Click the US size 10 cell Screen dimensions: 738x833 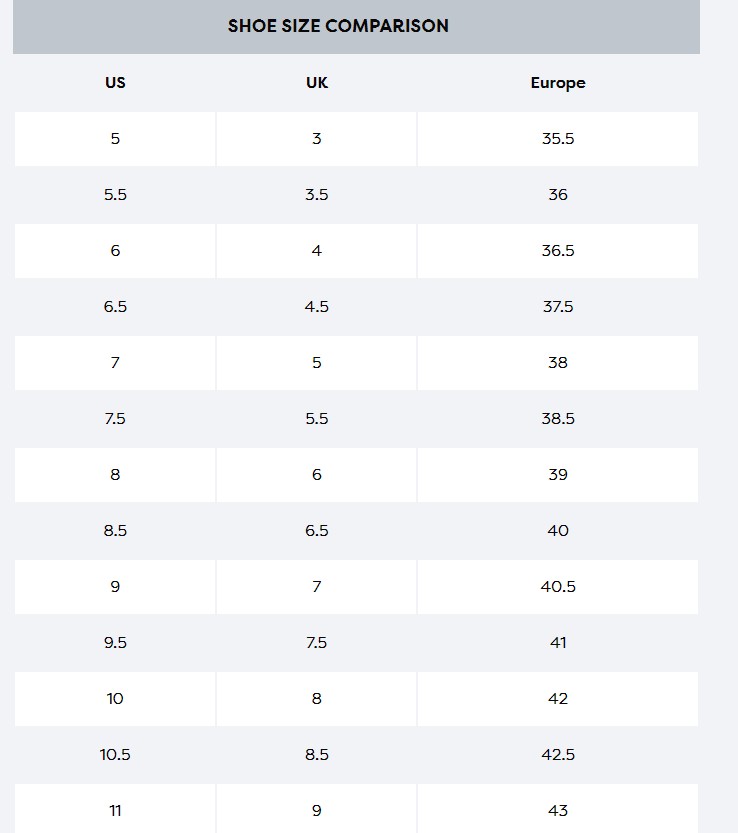click(115, 699)
